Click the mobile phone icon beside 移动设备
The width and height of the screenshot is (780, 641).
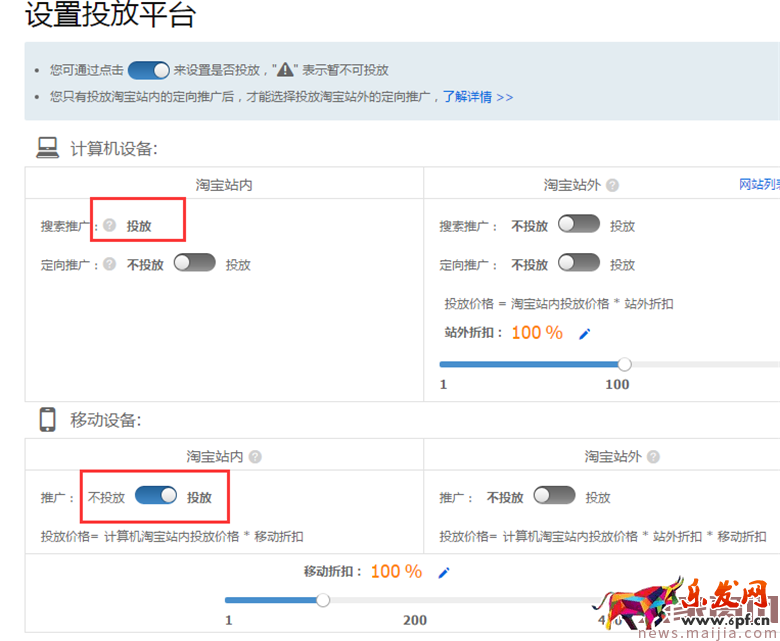click(47, 419)
